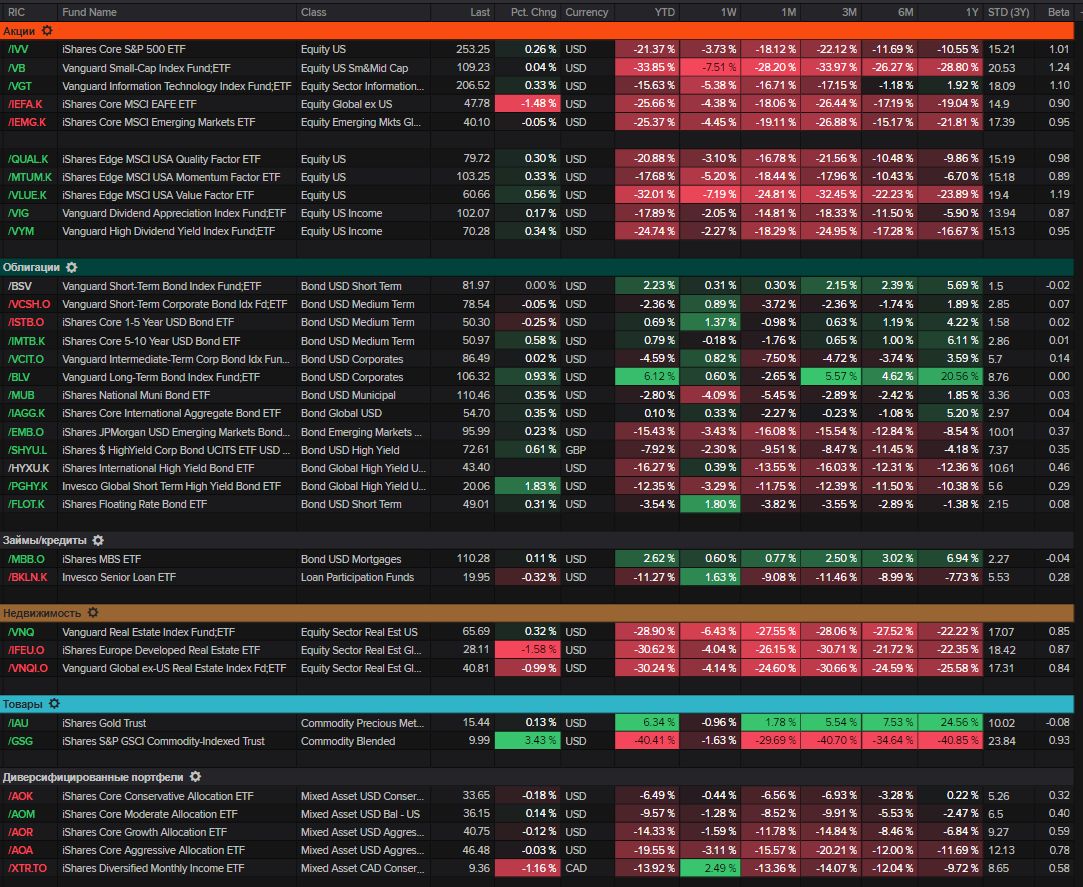The image size is (1083, 887).
Task: Open gear settings for Акции section
Action: click(47, 30)
